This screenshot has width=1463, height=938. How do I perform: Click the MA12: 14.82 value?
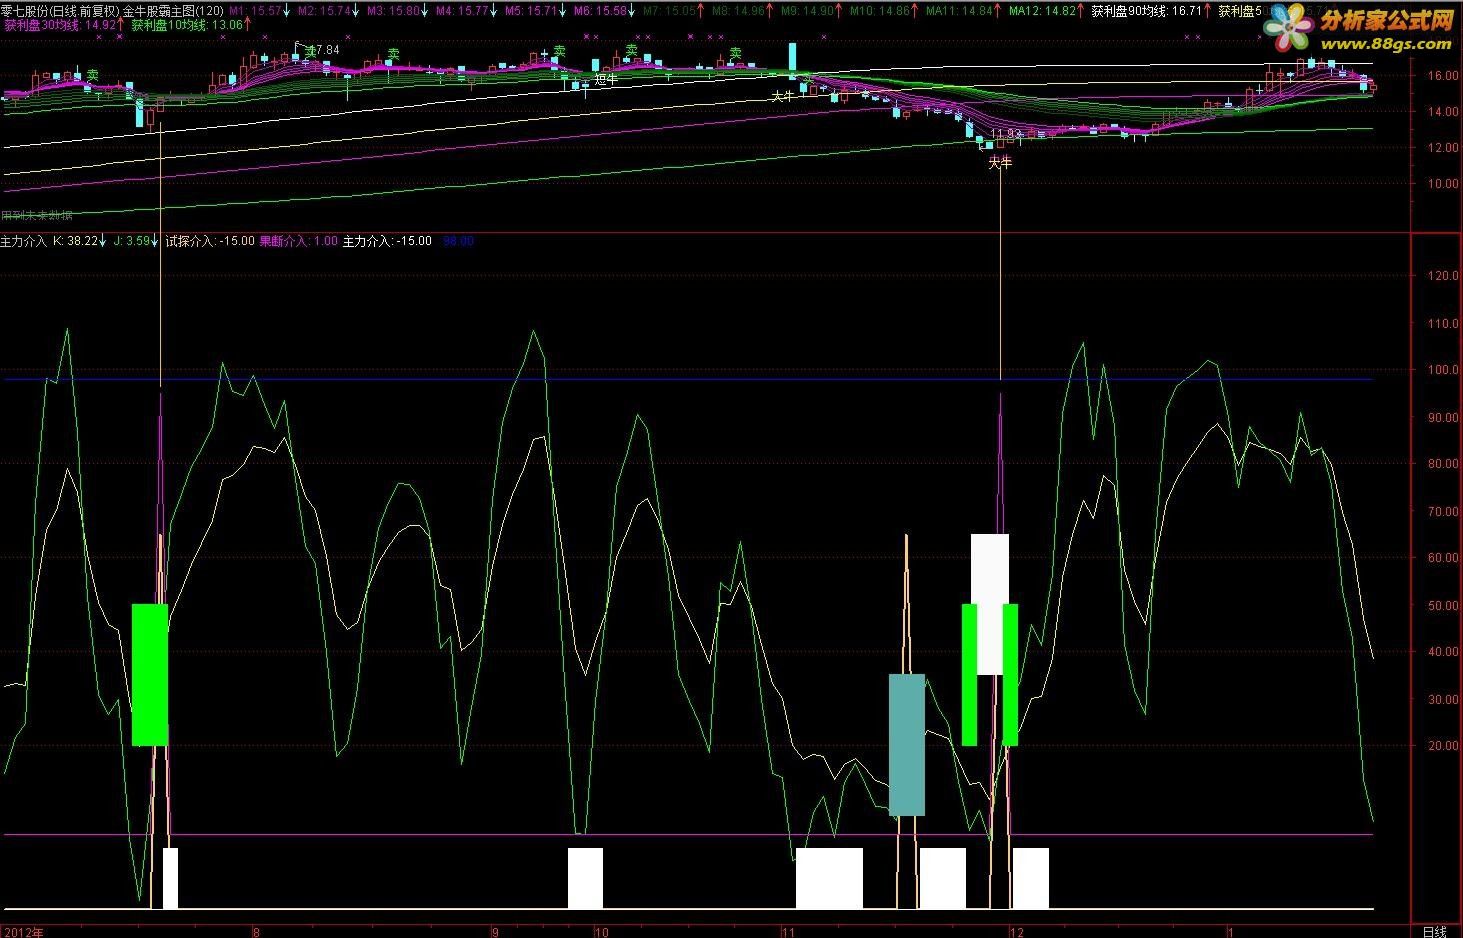point(1043,10)
